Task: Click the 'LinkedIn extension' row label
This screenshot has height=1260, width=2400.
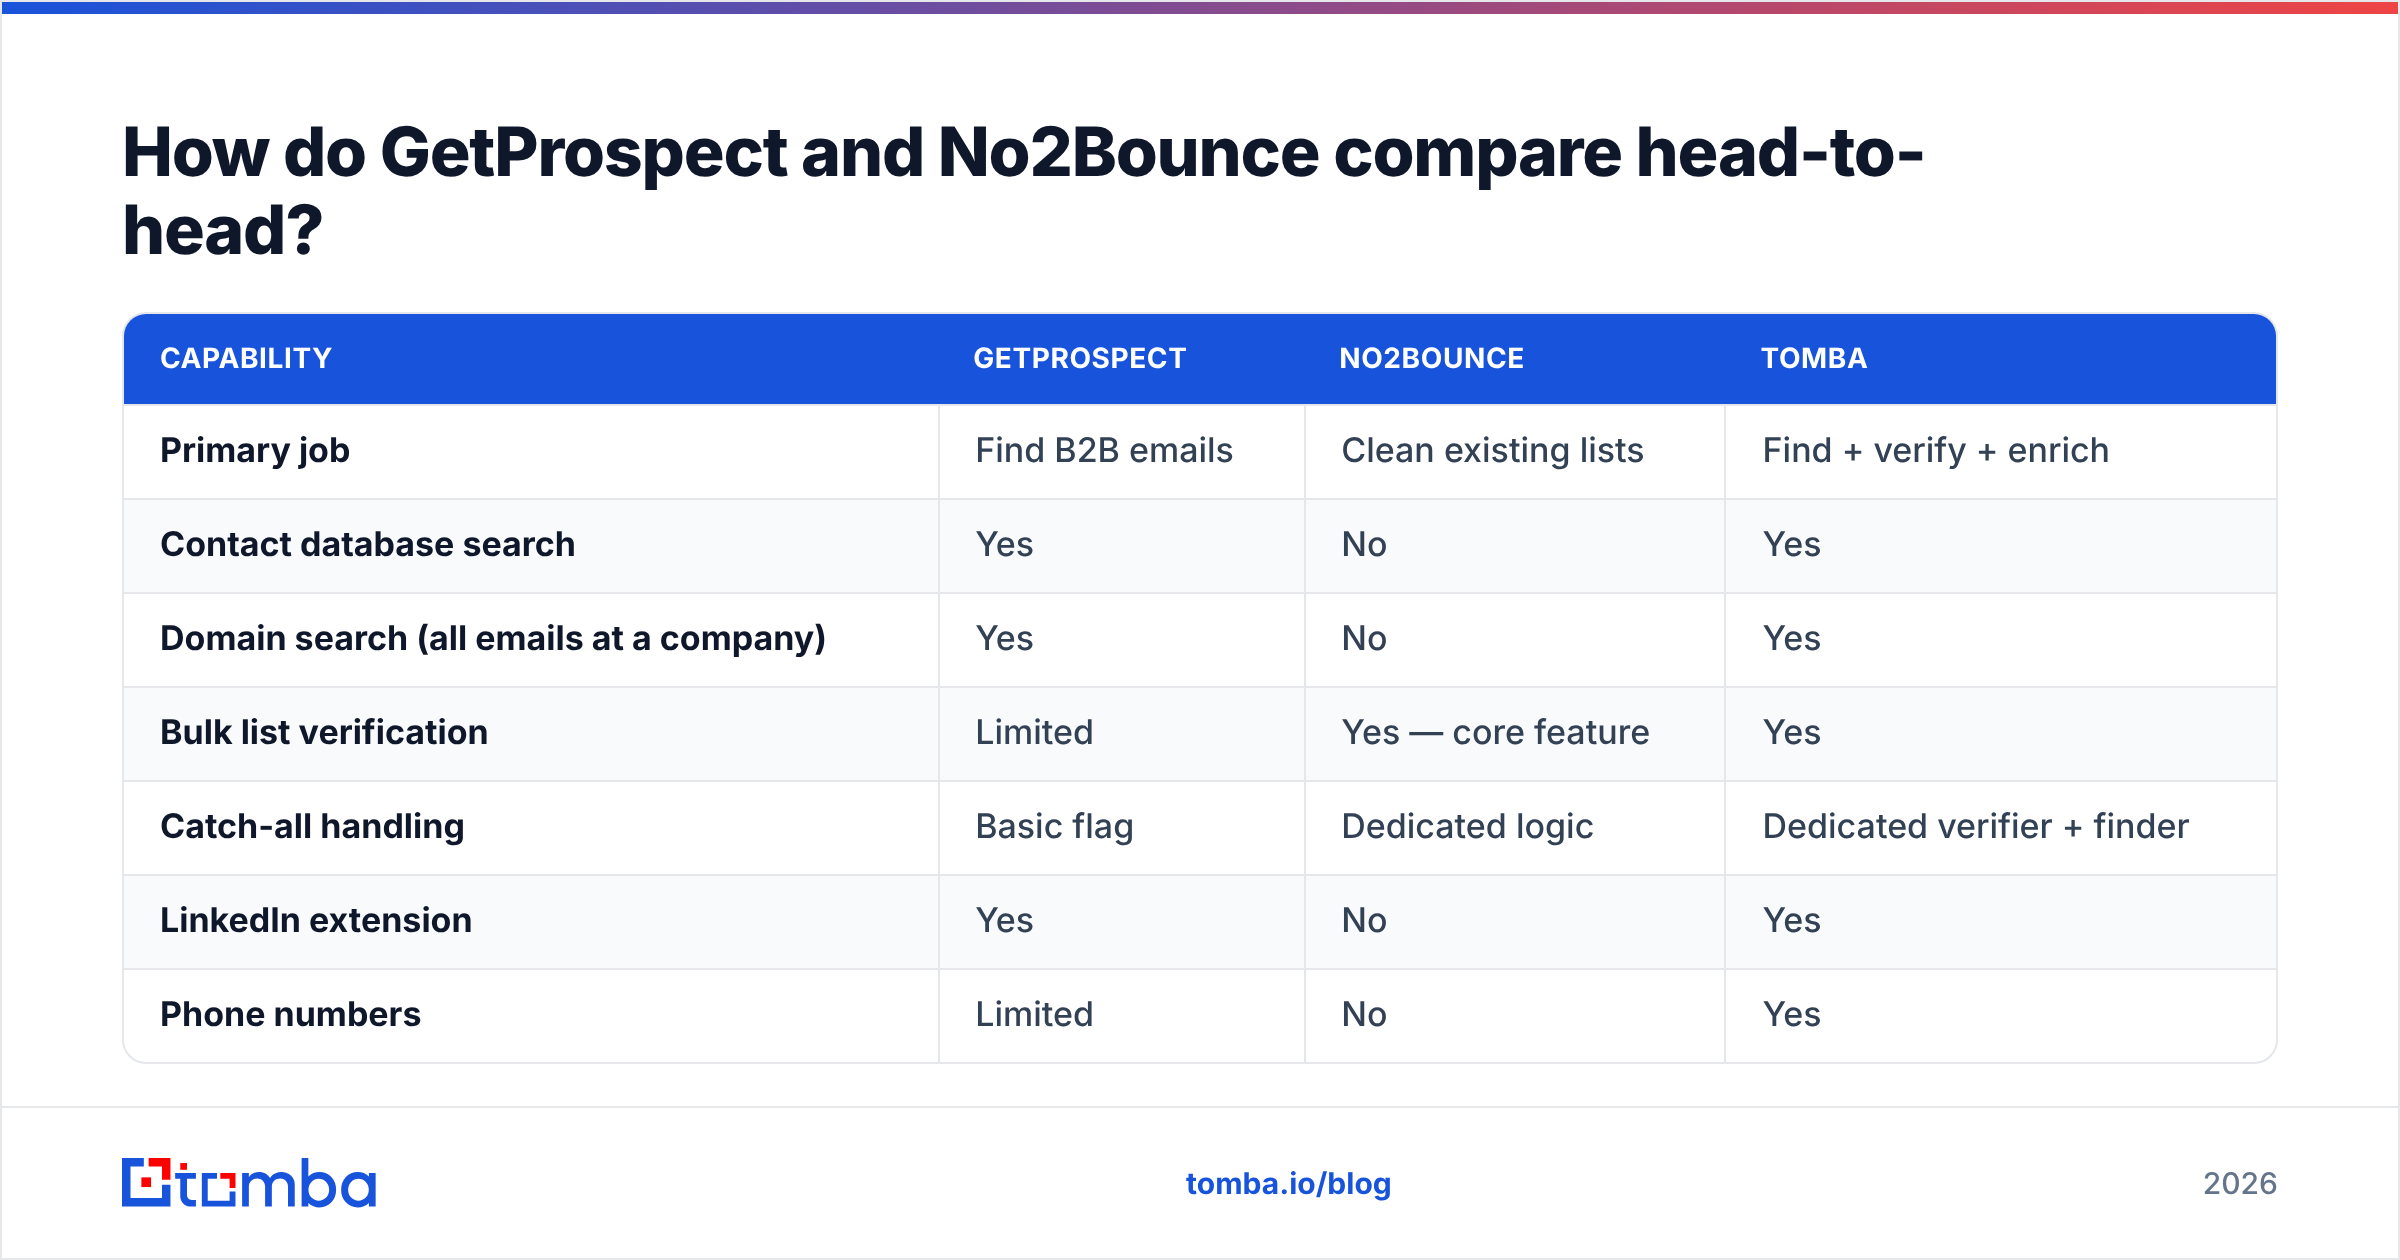Action: point(316,921)
